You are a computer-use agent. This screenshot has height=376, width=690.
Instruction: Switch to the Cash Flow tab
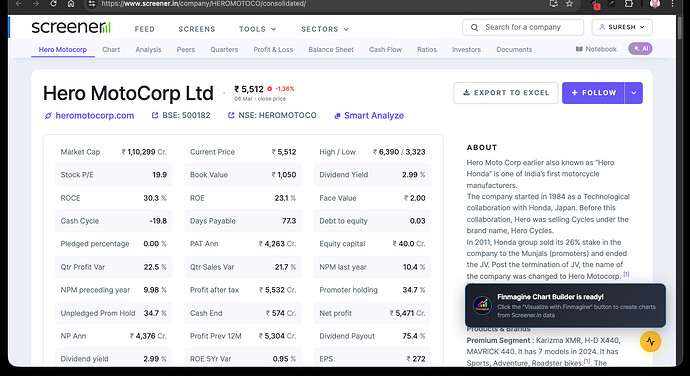pos(385,49)
